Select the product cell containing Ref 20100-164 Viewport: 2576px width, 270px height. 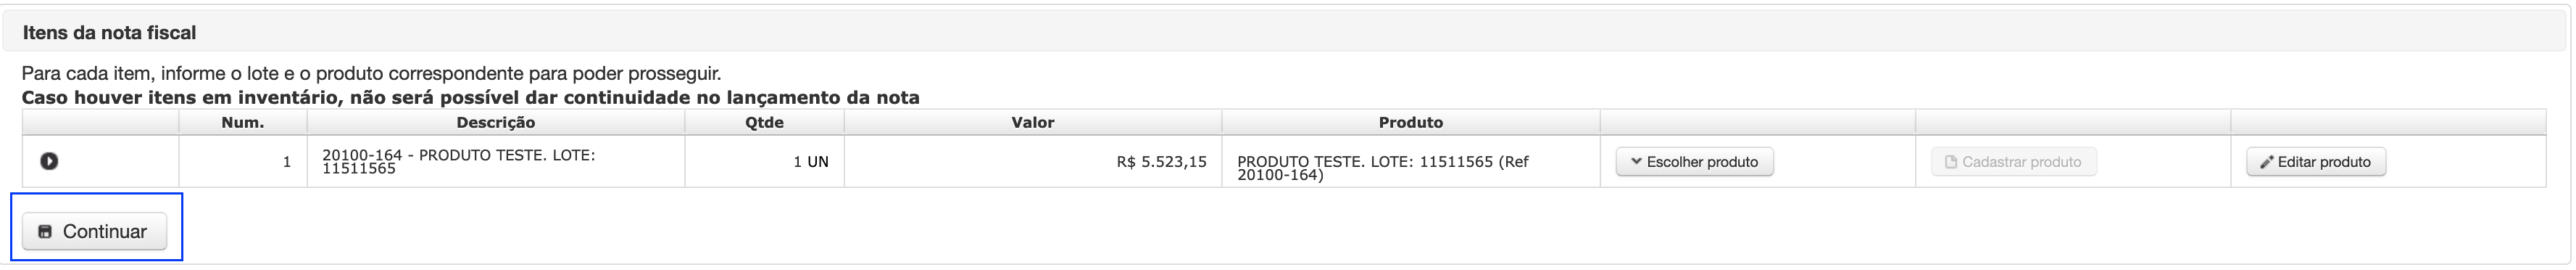(1411, 162)
